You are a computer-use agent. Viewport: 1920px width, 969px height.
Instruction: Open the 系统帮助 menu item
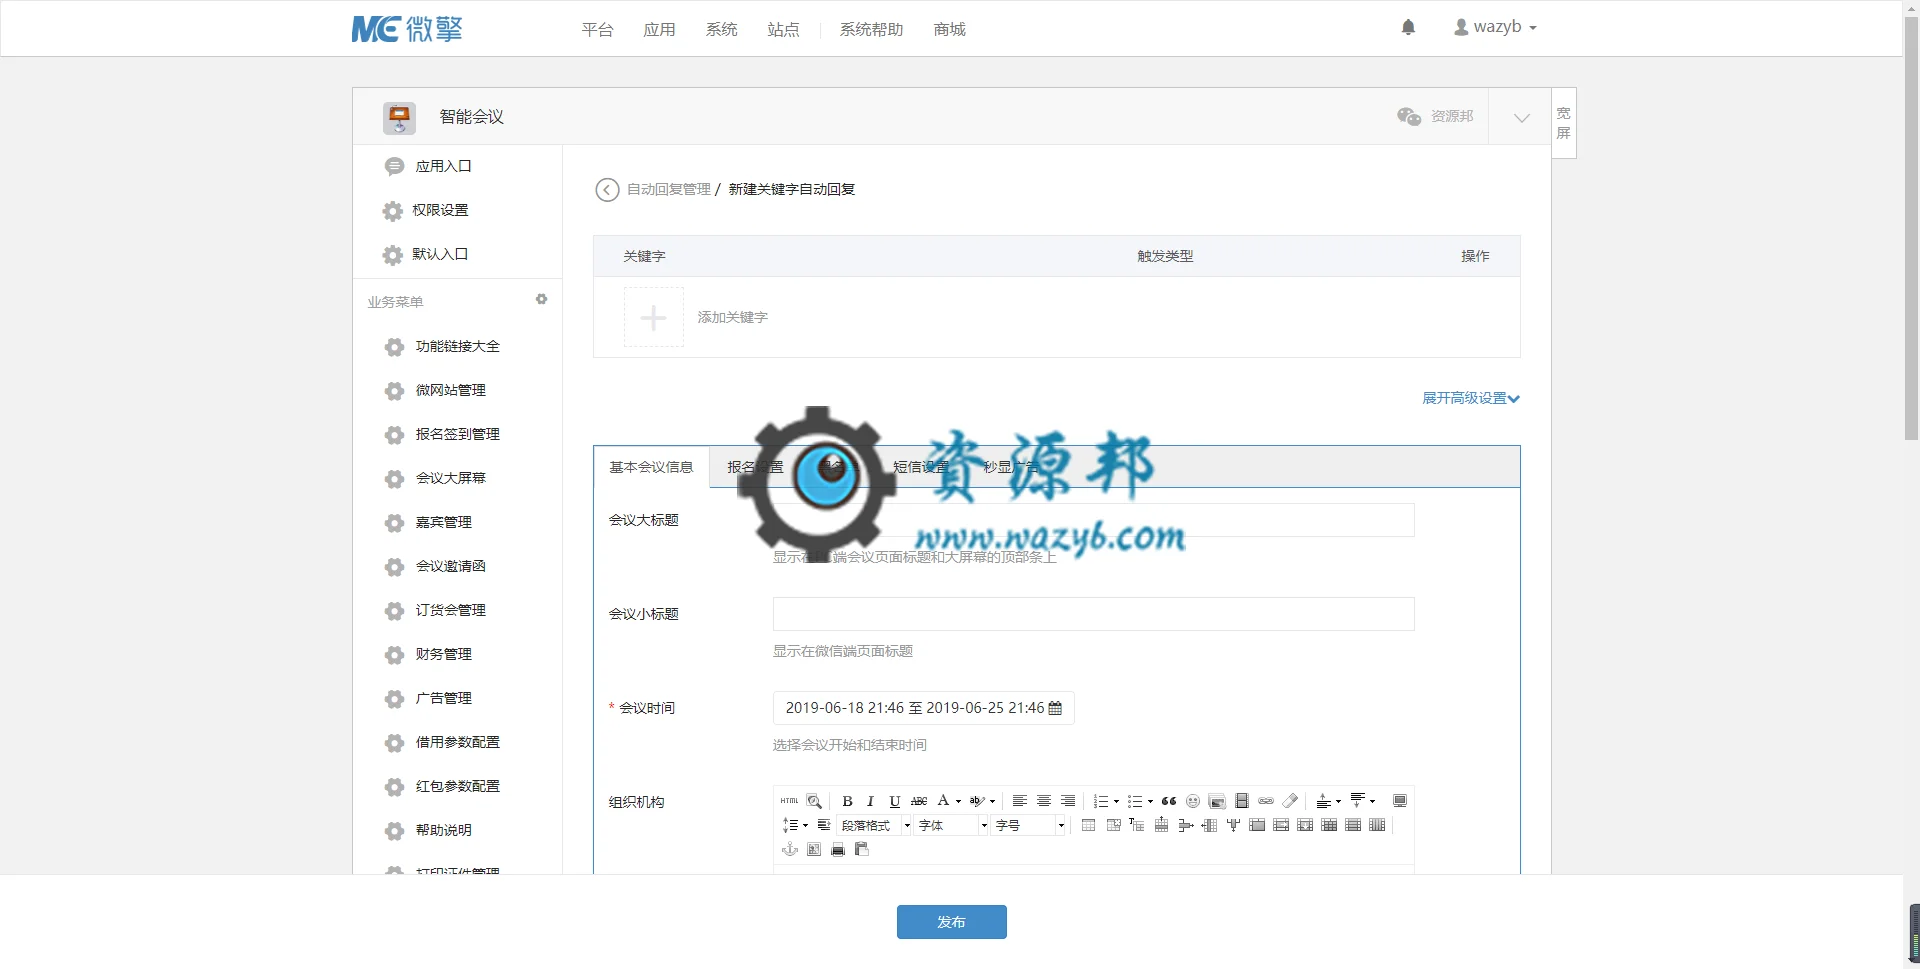point(871,29)
